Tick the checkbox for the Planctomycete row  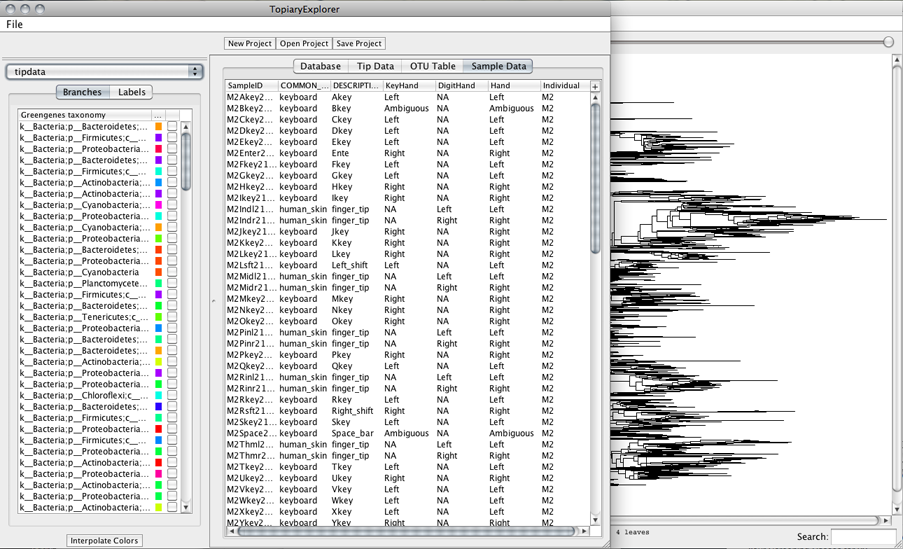tap(172, 283)
